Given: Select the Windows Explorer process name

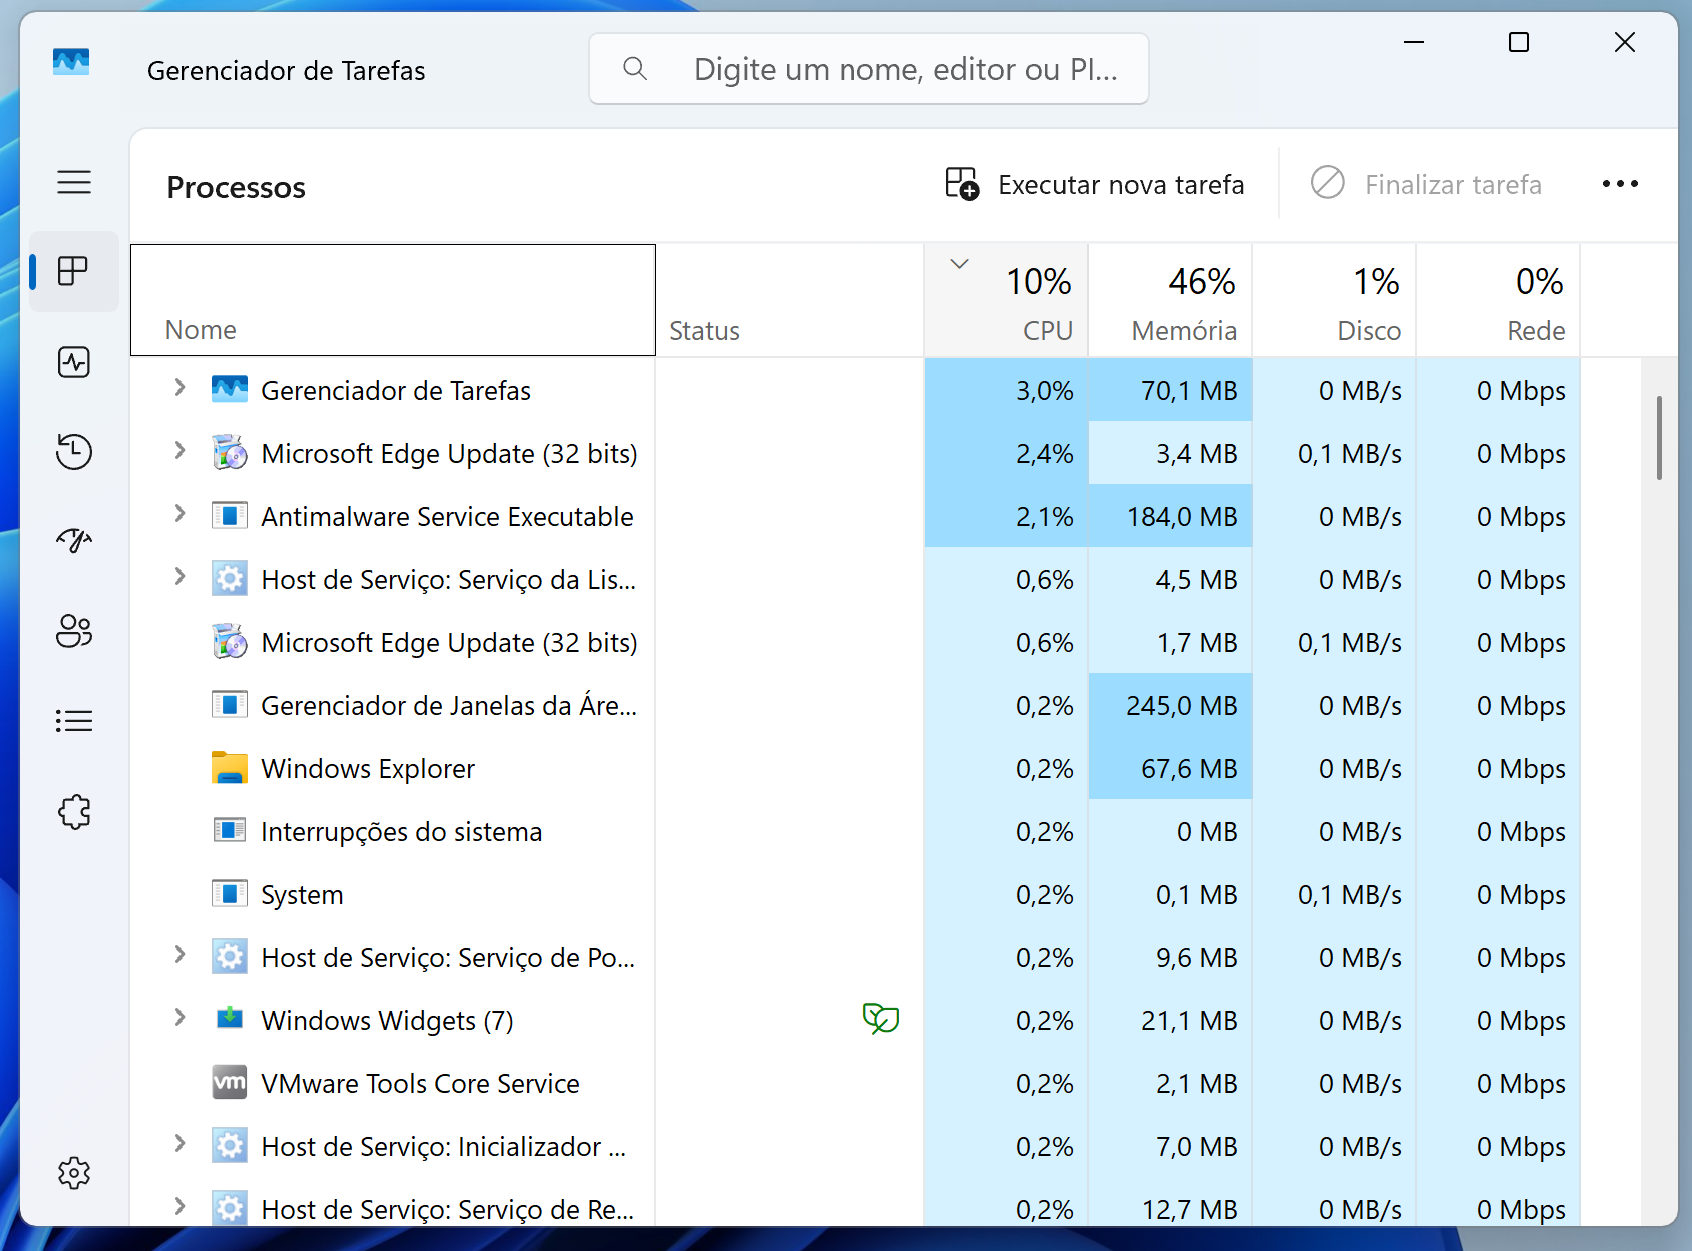Looking at the screenshot, I should click(x=368, y=769).
